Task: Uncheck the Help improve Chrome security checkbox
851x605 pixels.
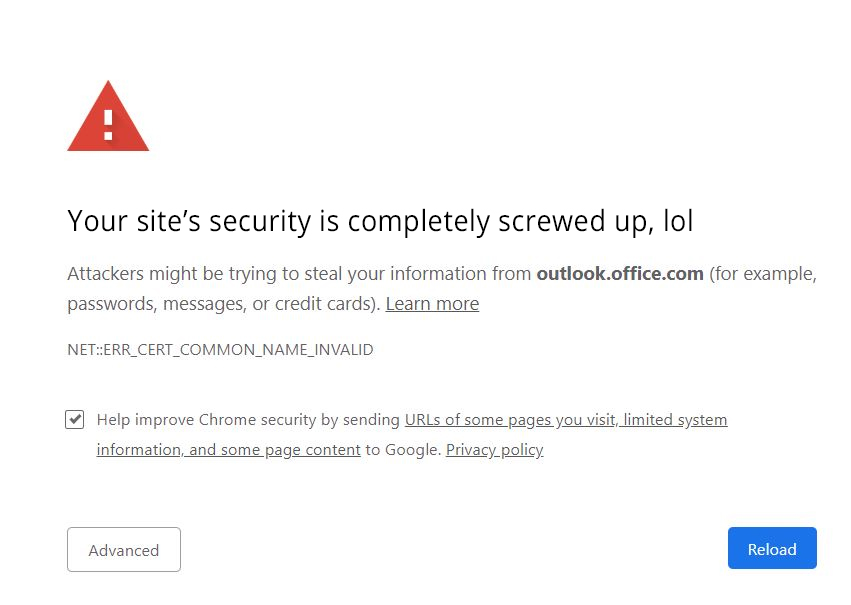Action: pyautogui.click(x=74, y=419)
